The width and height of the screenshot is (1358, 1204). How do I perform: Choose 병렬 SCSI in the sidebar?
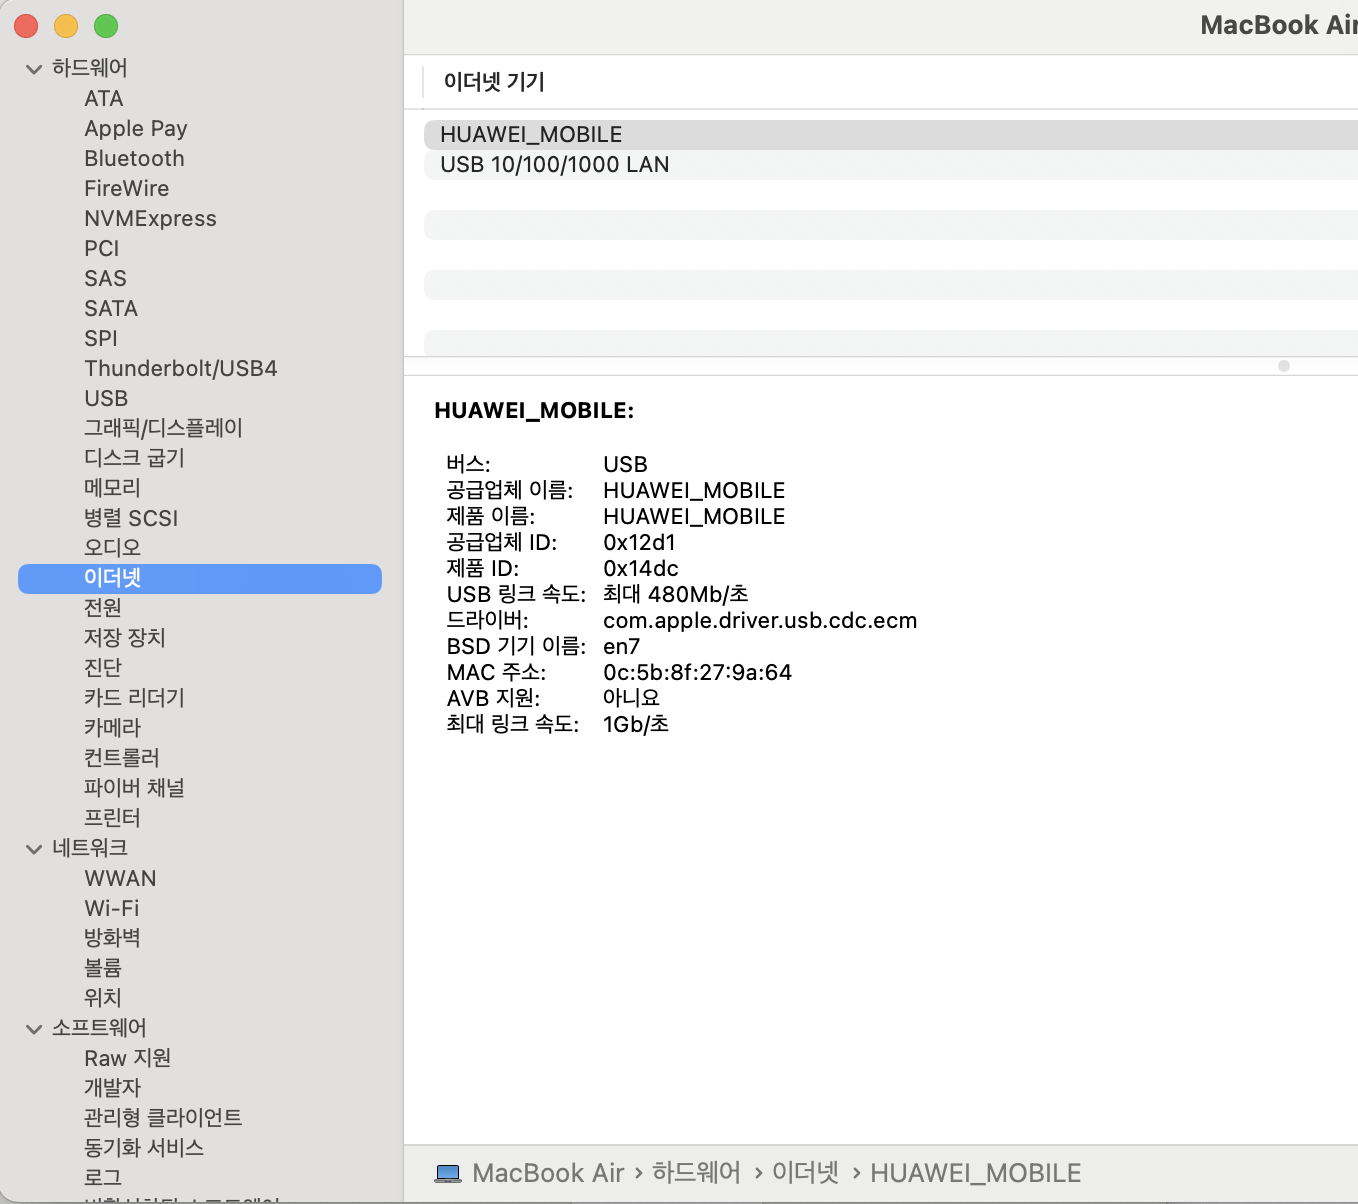point(131,518)
